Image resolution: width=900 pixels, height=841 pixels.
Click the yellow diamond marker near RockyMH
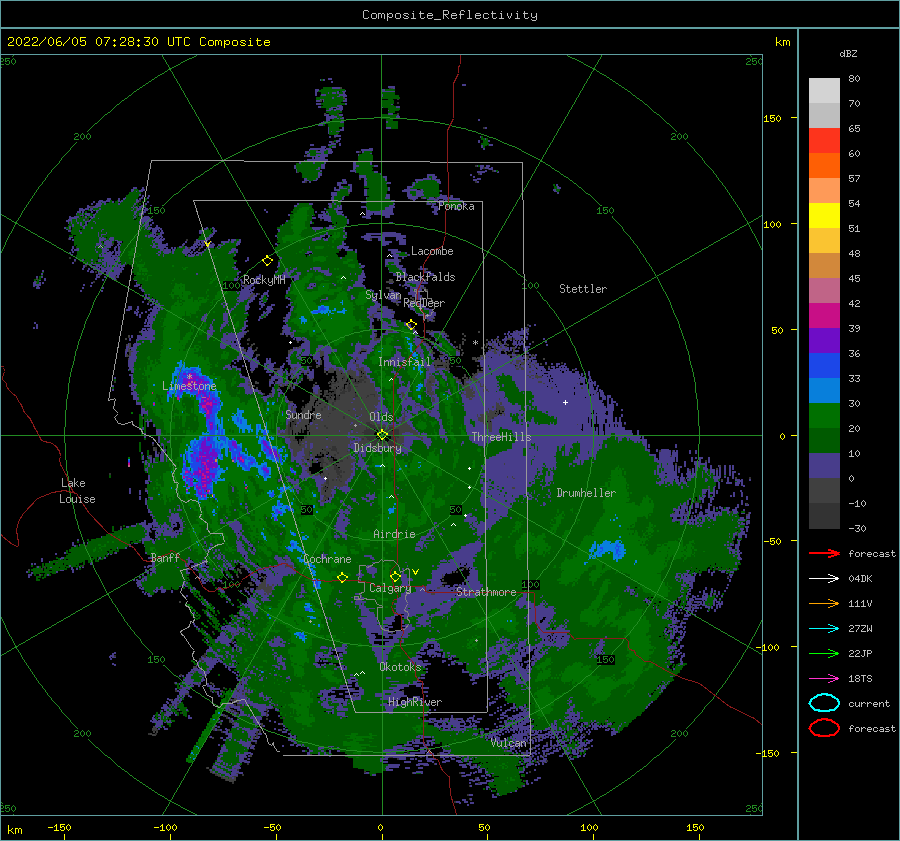tap(267, 261)
